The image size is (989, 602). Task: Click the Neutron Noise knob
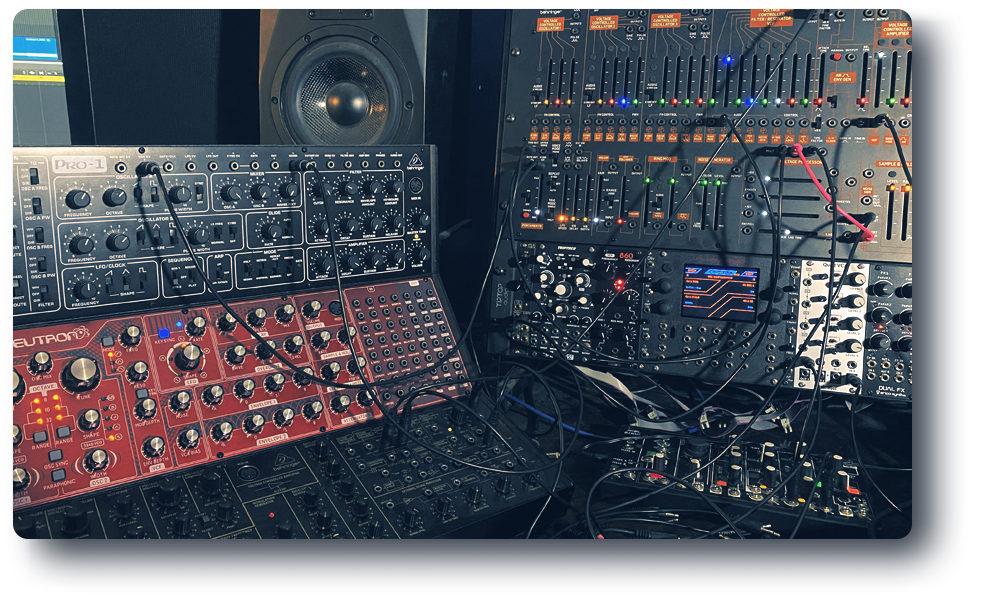point(181,401)
